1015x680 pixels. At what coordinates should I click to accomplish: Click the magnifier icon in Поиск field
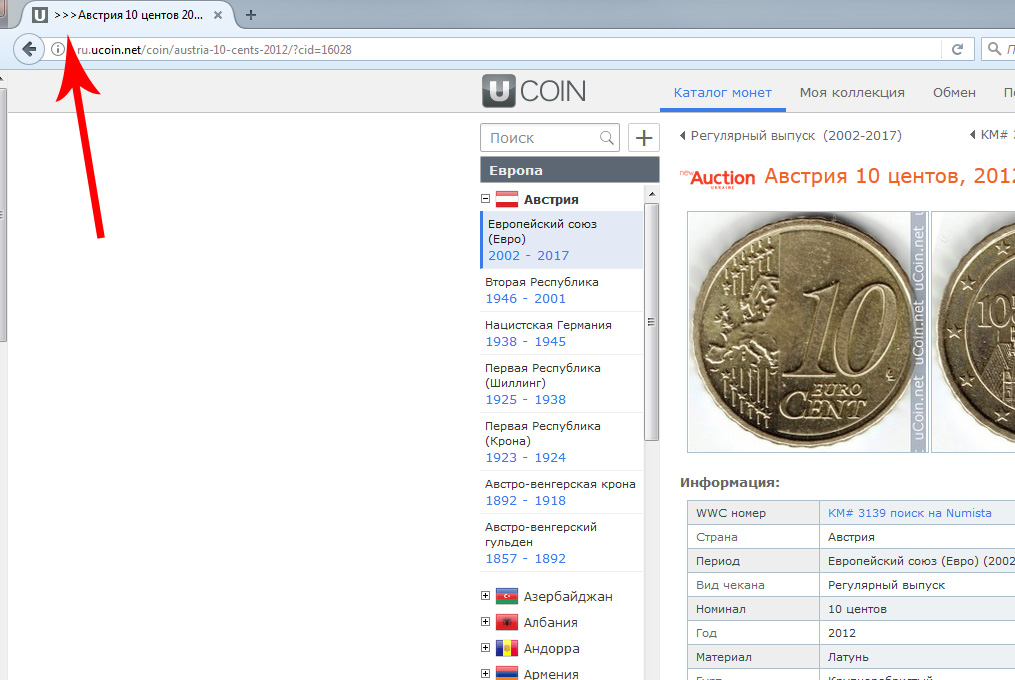[x=607, y=138]
